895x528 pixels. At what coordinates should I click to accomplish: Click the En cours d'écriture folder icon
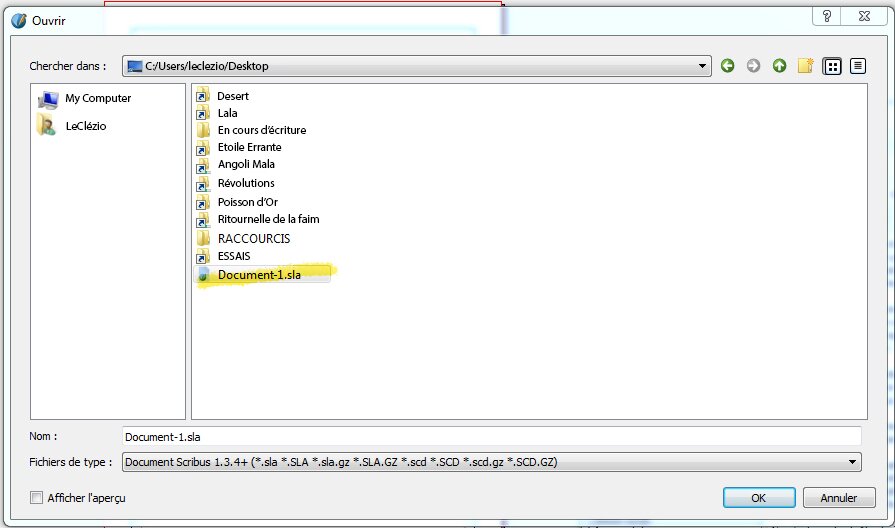point(203,130)
